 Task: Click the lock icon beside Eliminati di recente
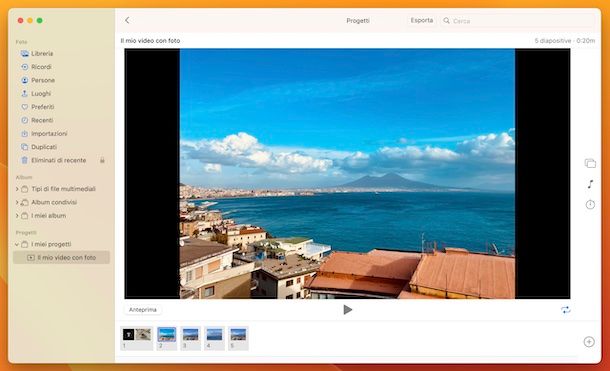(102, 160)
